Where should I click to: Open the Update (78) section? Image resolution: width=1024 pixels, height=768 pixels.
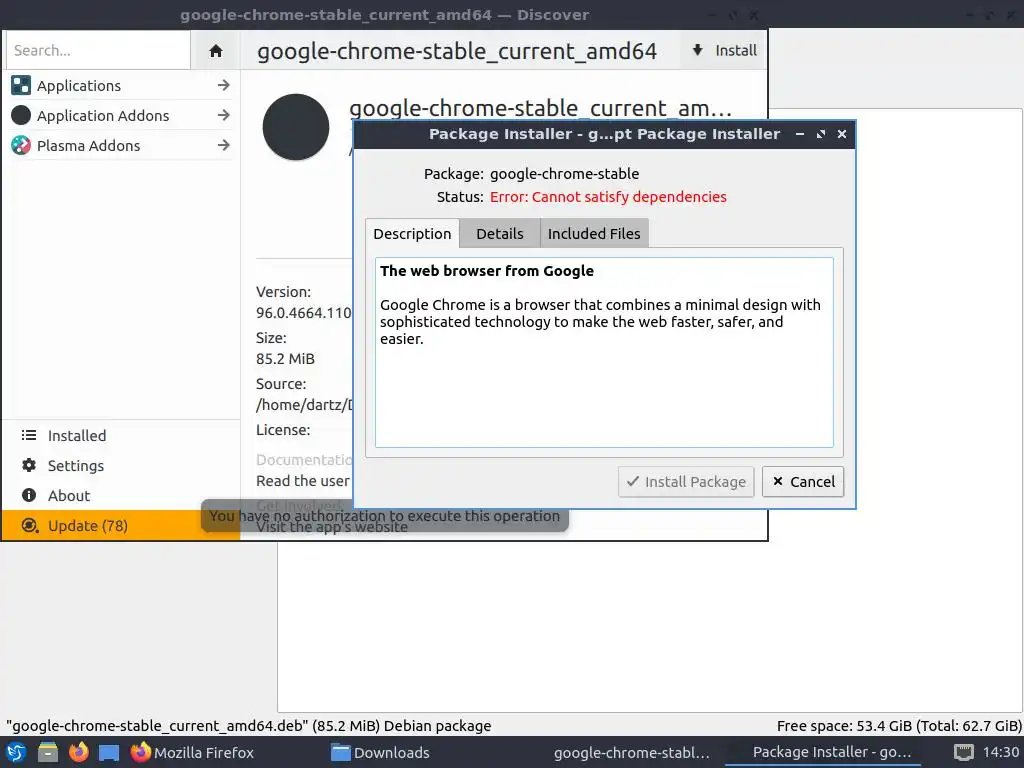click(x=121, y=526)
